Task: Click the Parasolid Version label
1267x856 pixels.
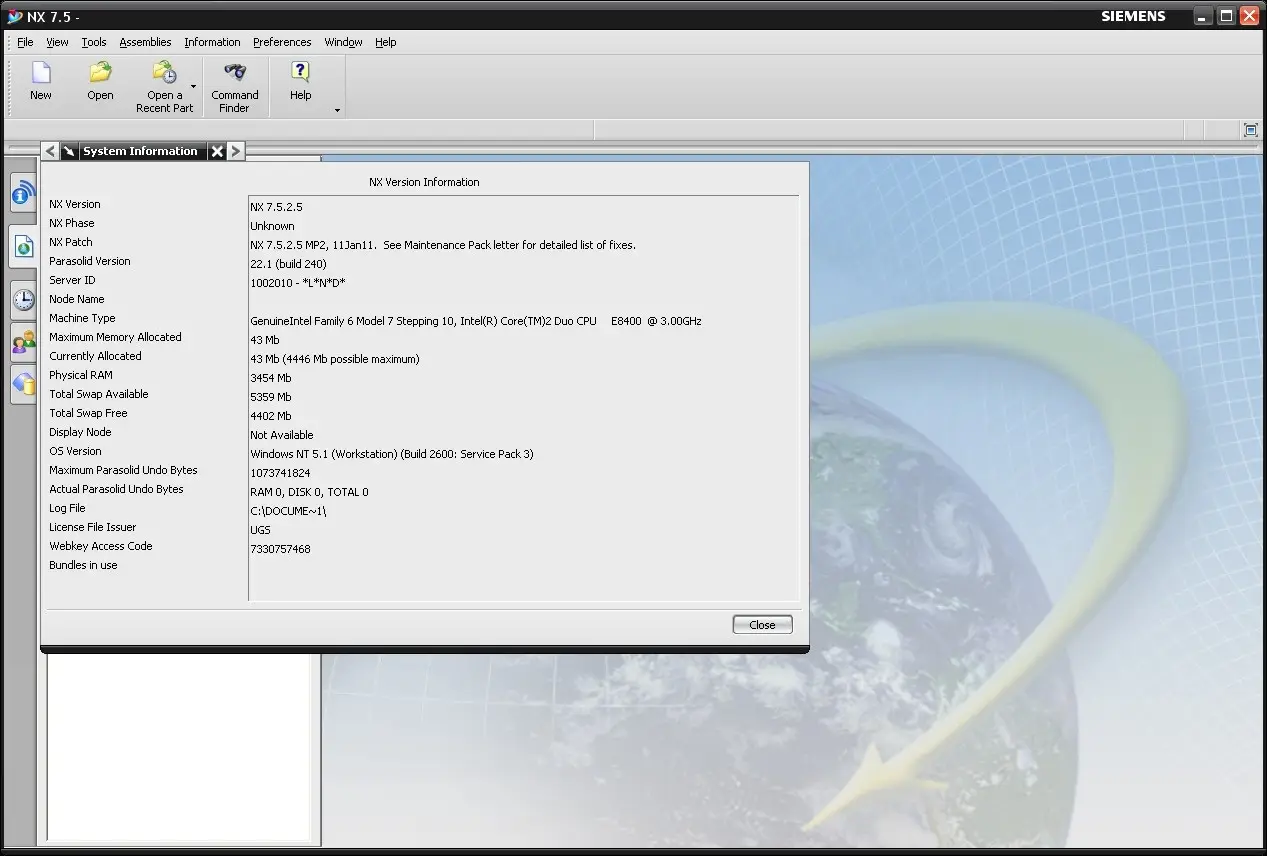Action: point(90,261)
